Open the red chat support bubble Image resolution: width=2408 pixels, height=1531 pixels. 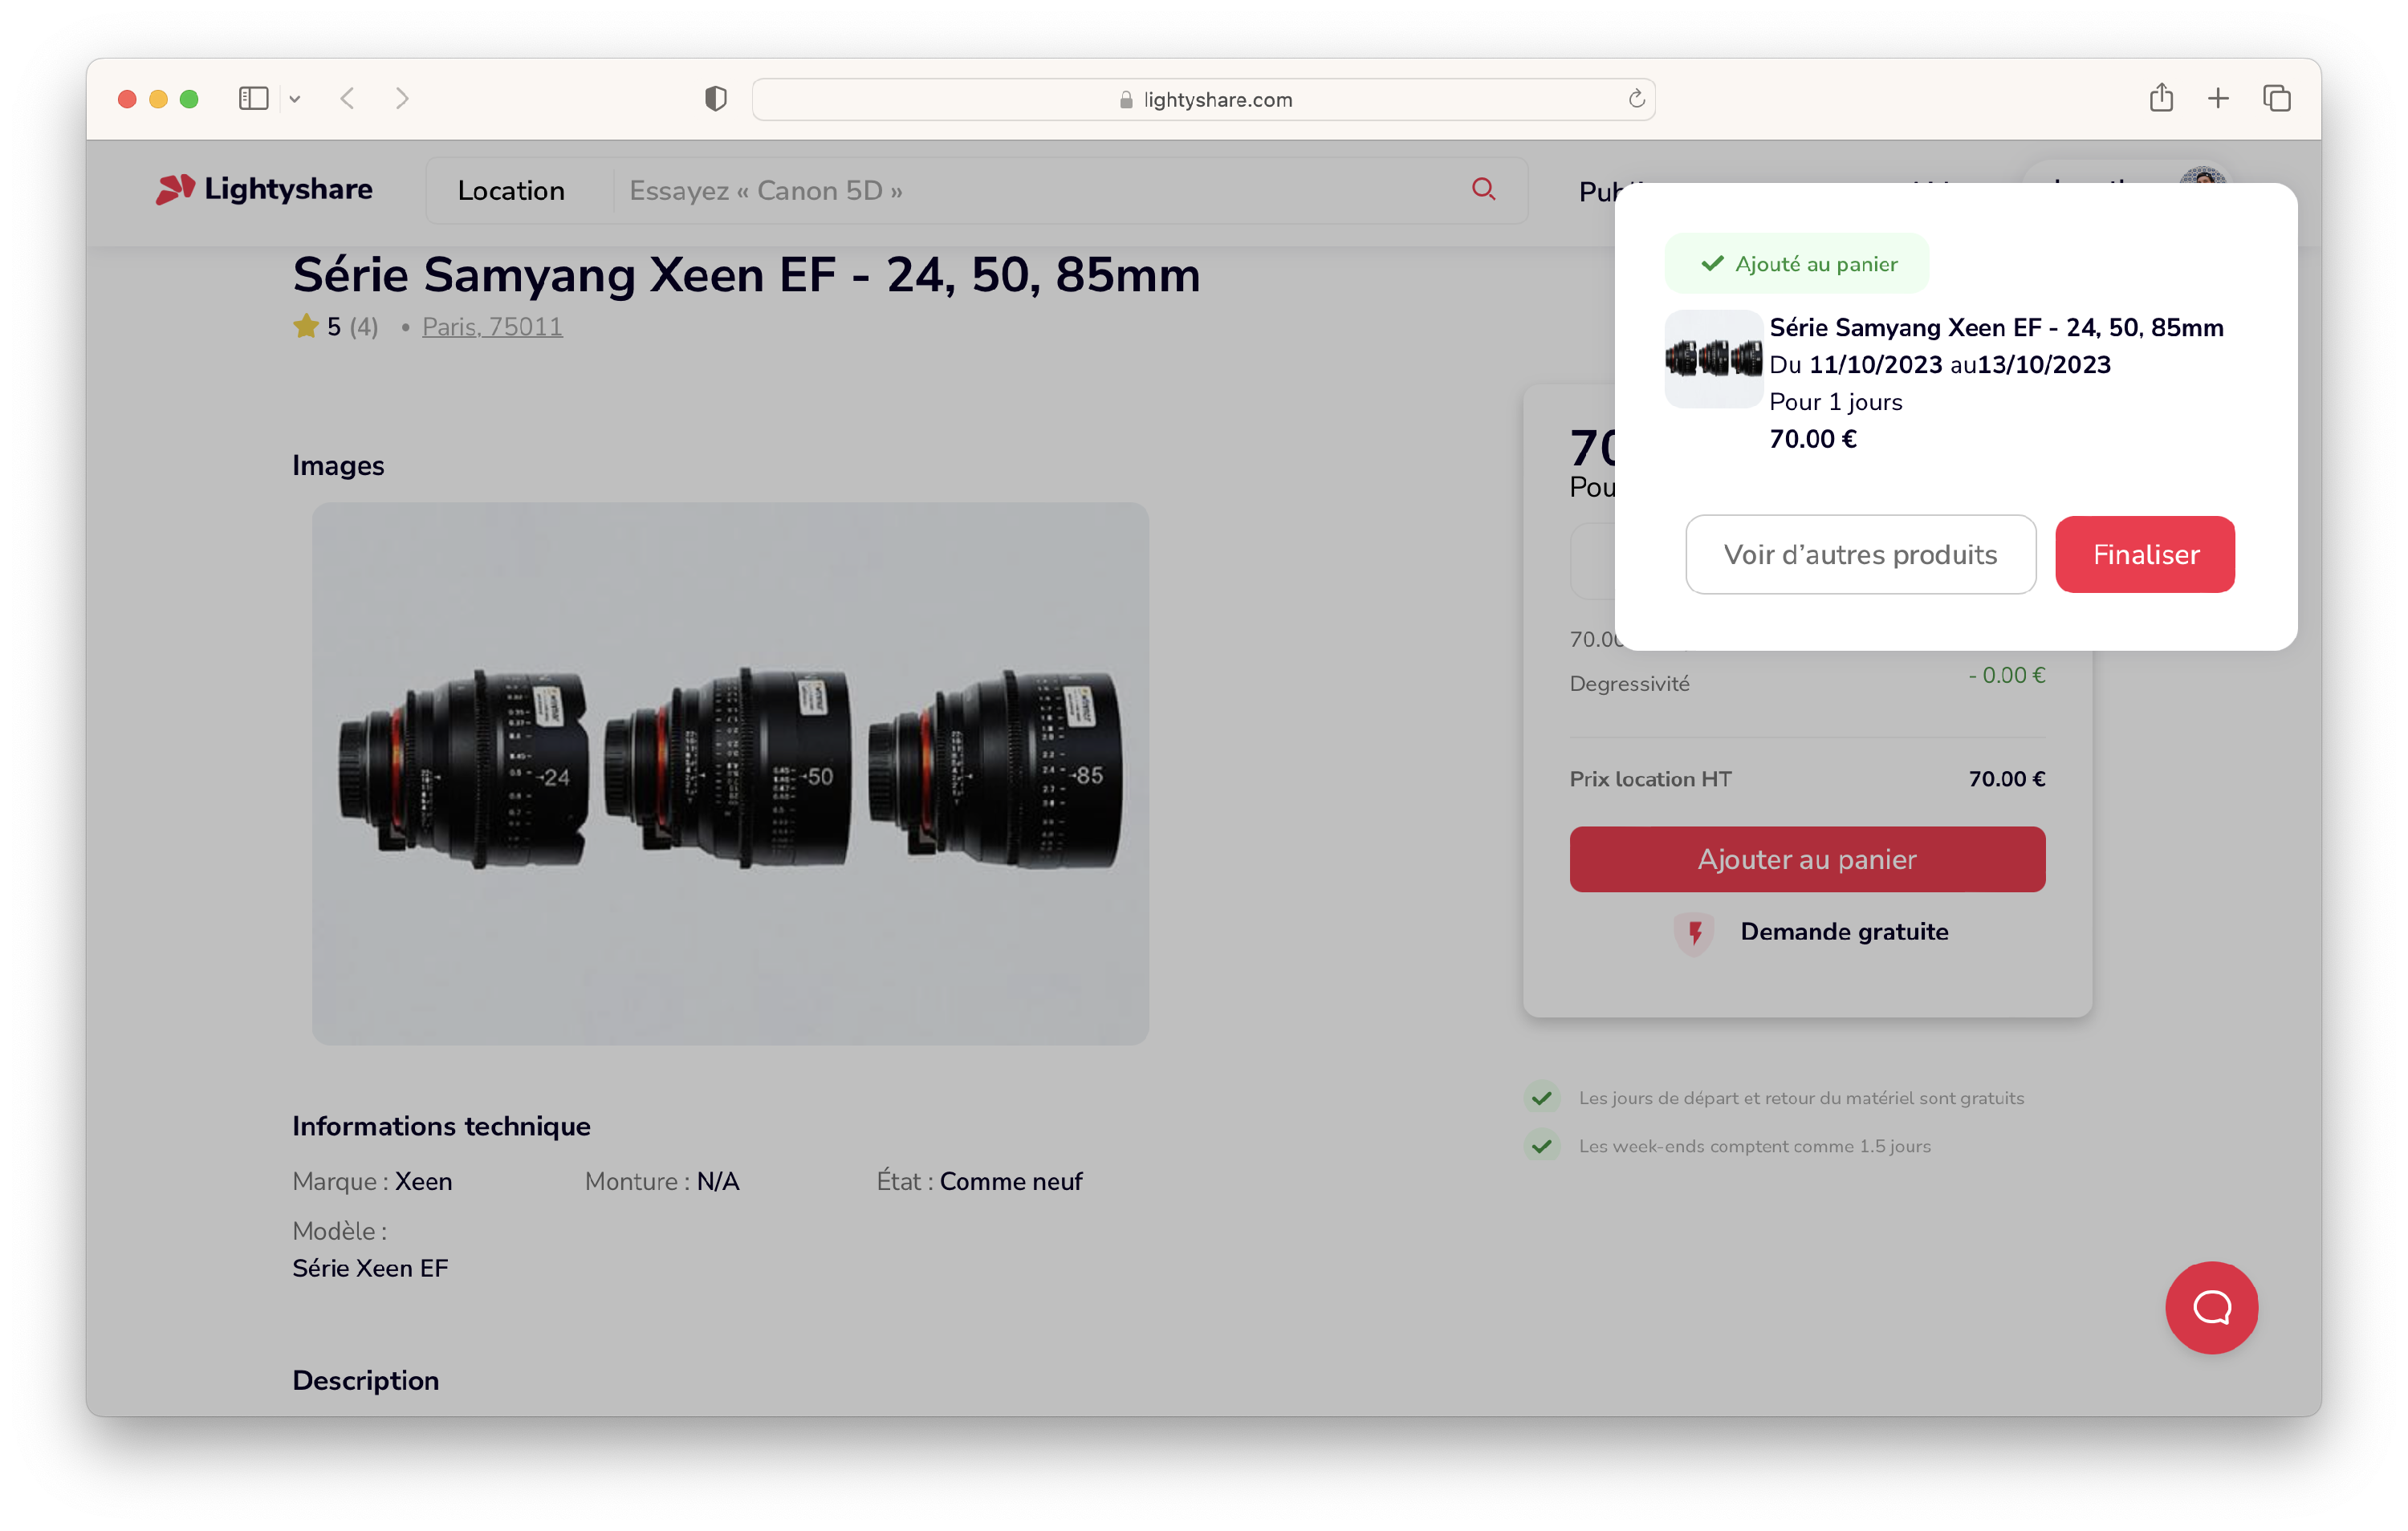pos(2211,1307)
